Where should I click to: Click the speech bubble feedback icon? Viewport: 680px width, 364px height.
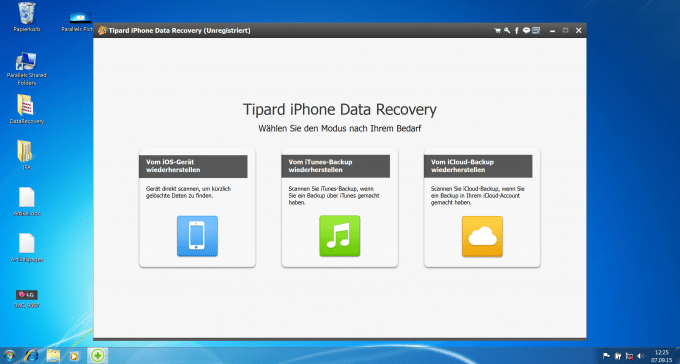point(526,30)
